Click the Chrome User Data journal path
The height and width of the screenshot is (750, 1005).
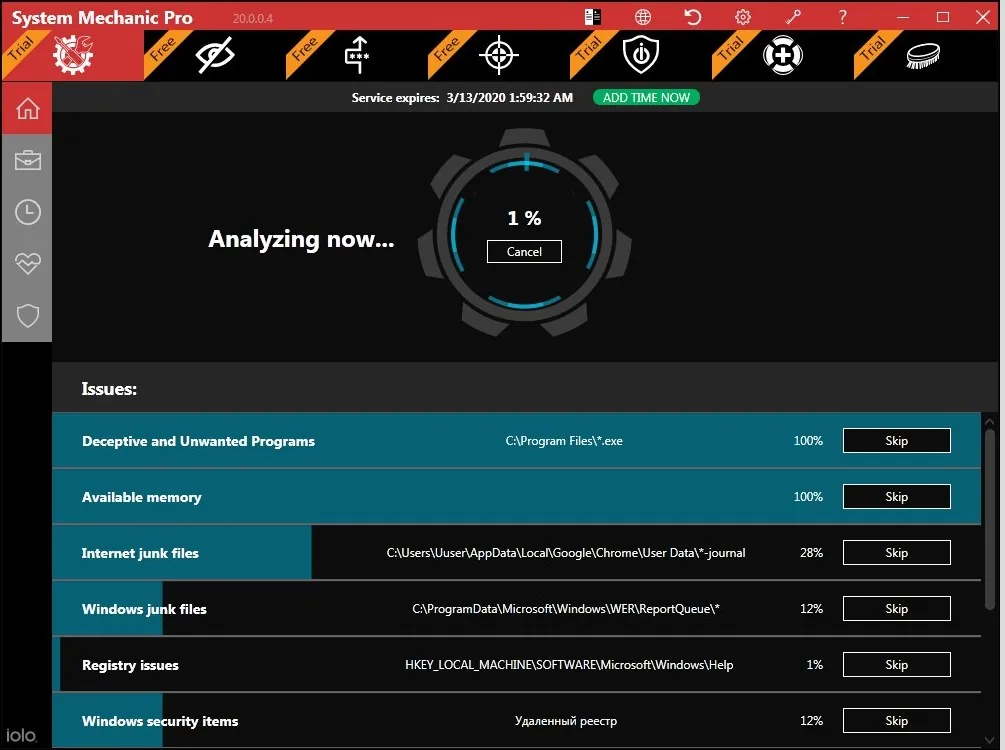[566, 553]
